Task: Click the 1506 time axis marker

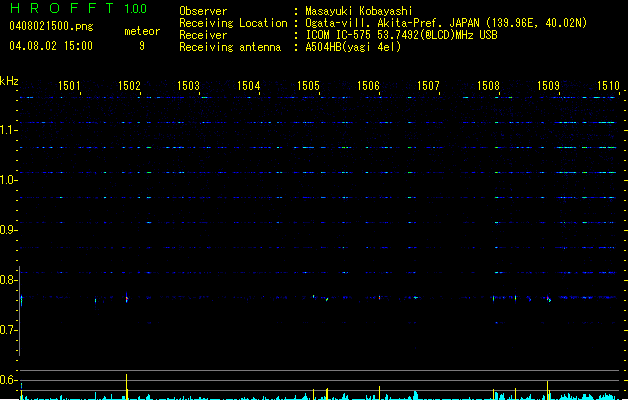Action: point(368,86)
